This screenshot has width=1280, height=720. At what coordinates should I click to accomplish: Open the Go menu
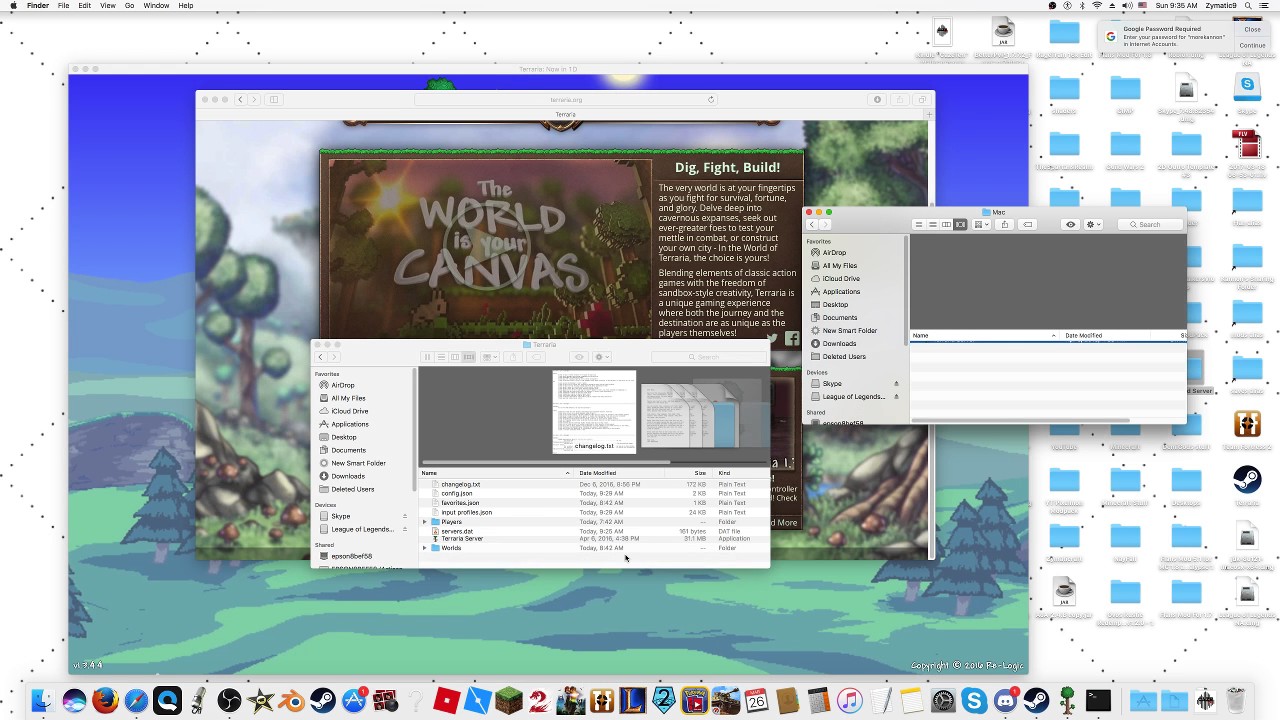pos(129,6)
